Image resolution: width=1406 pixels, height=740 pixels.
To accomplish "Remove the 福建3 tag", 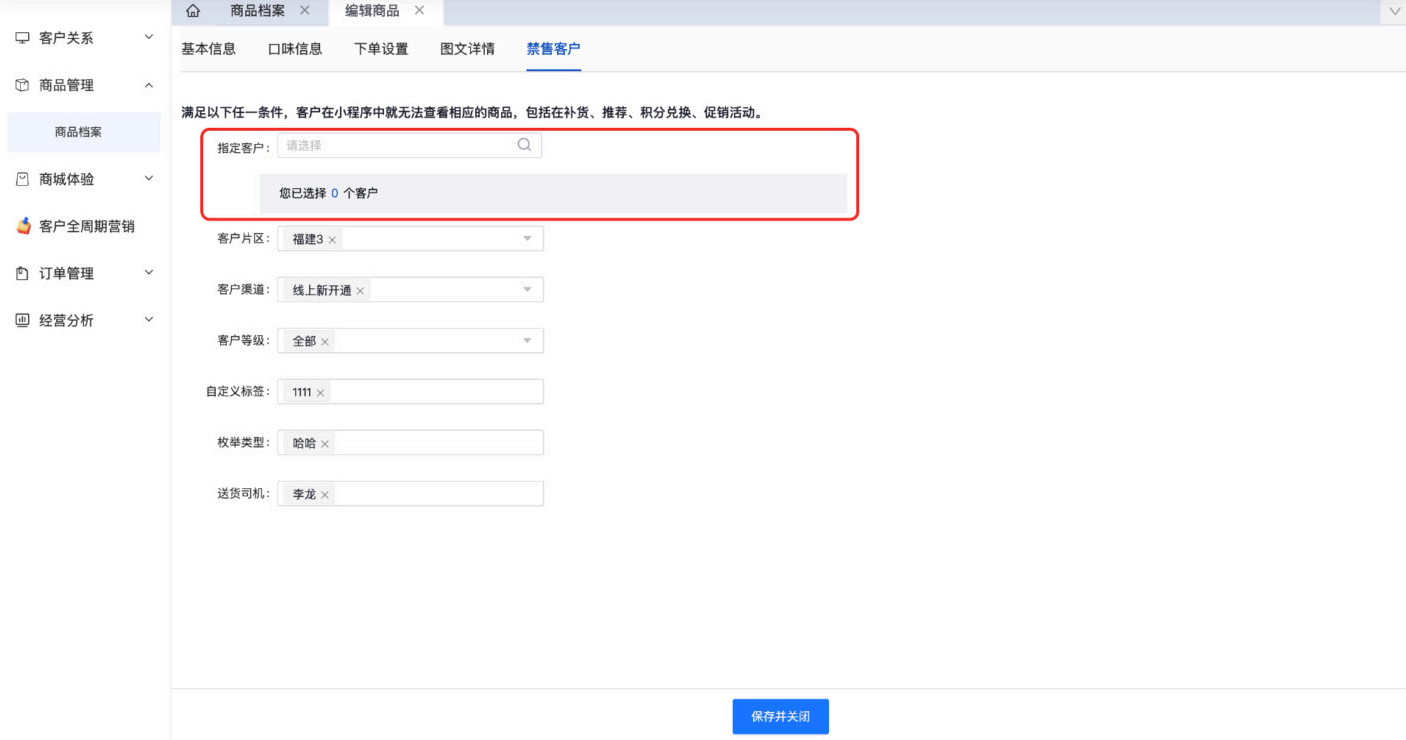I will [x=332, y=240].
